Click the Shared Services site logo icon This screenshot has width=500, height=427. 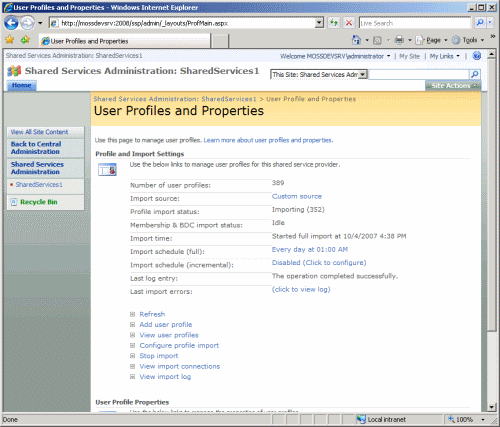click(14, 71)
